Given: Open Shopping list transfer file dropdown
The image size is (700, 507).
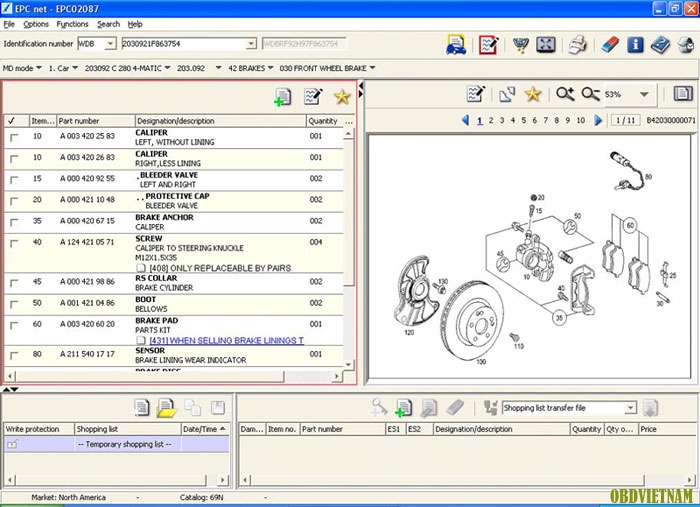Looking at the screenshot, I should [630, 408].
